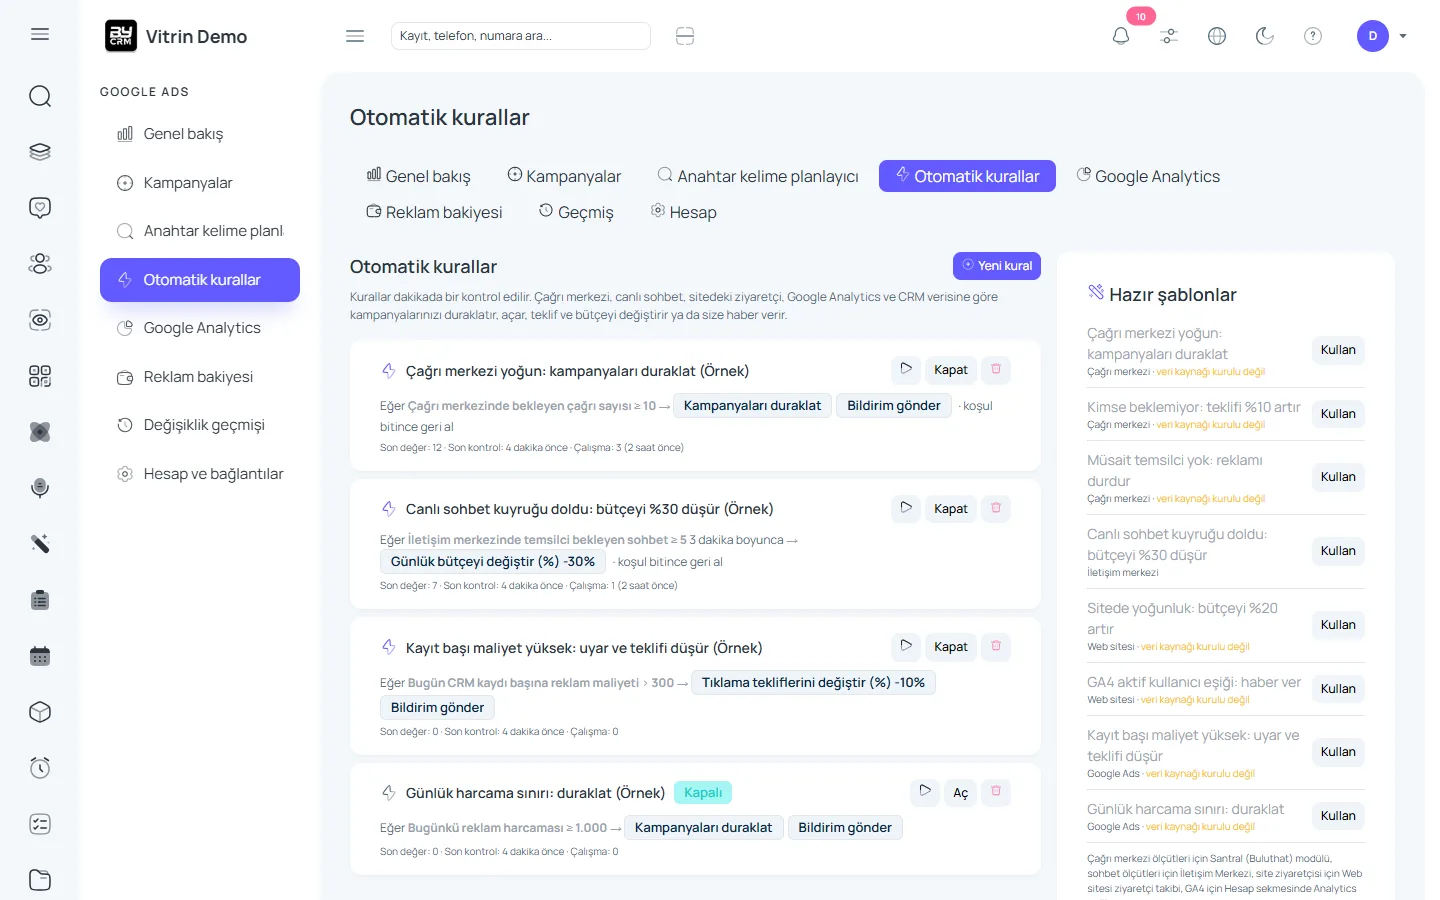
Task: Select Değişiklik geçmişi in the sidebar
Action: tap(200, 425)
